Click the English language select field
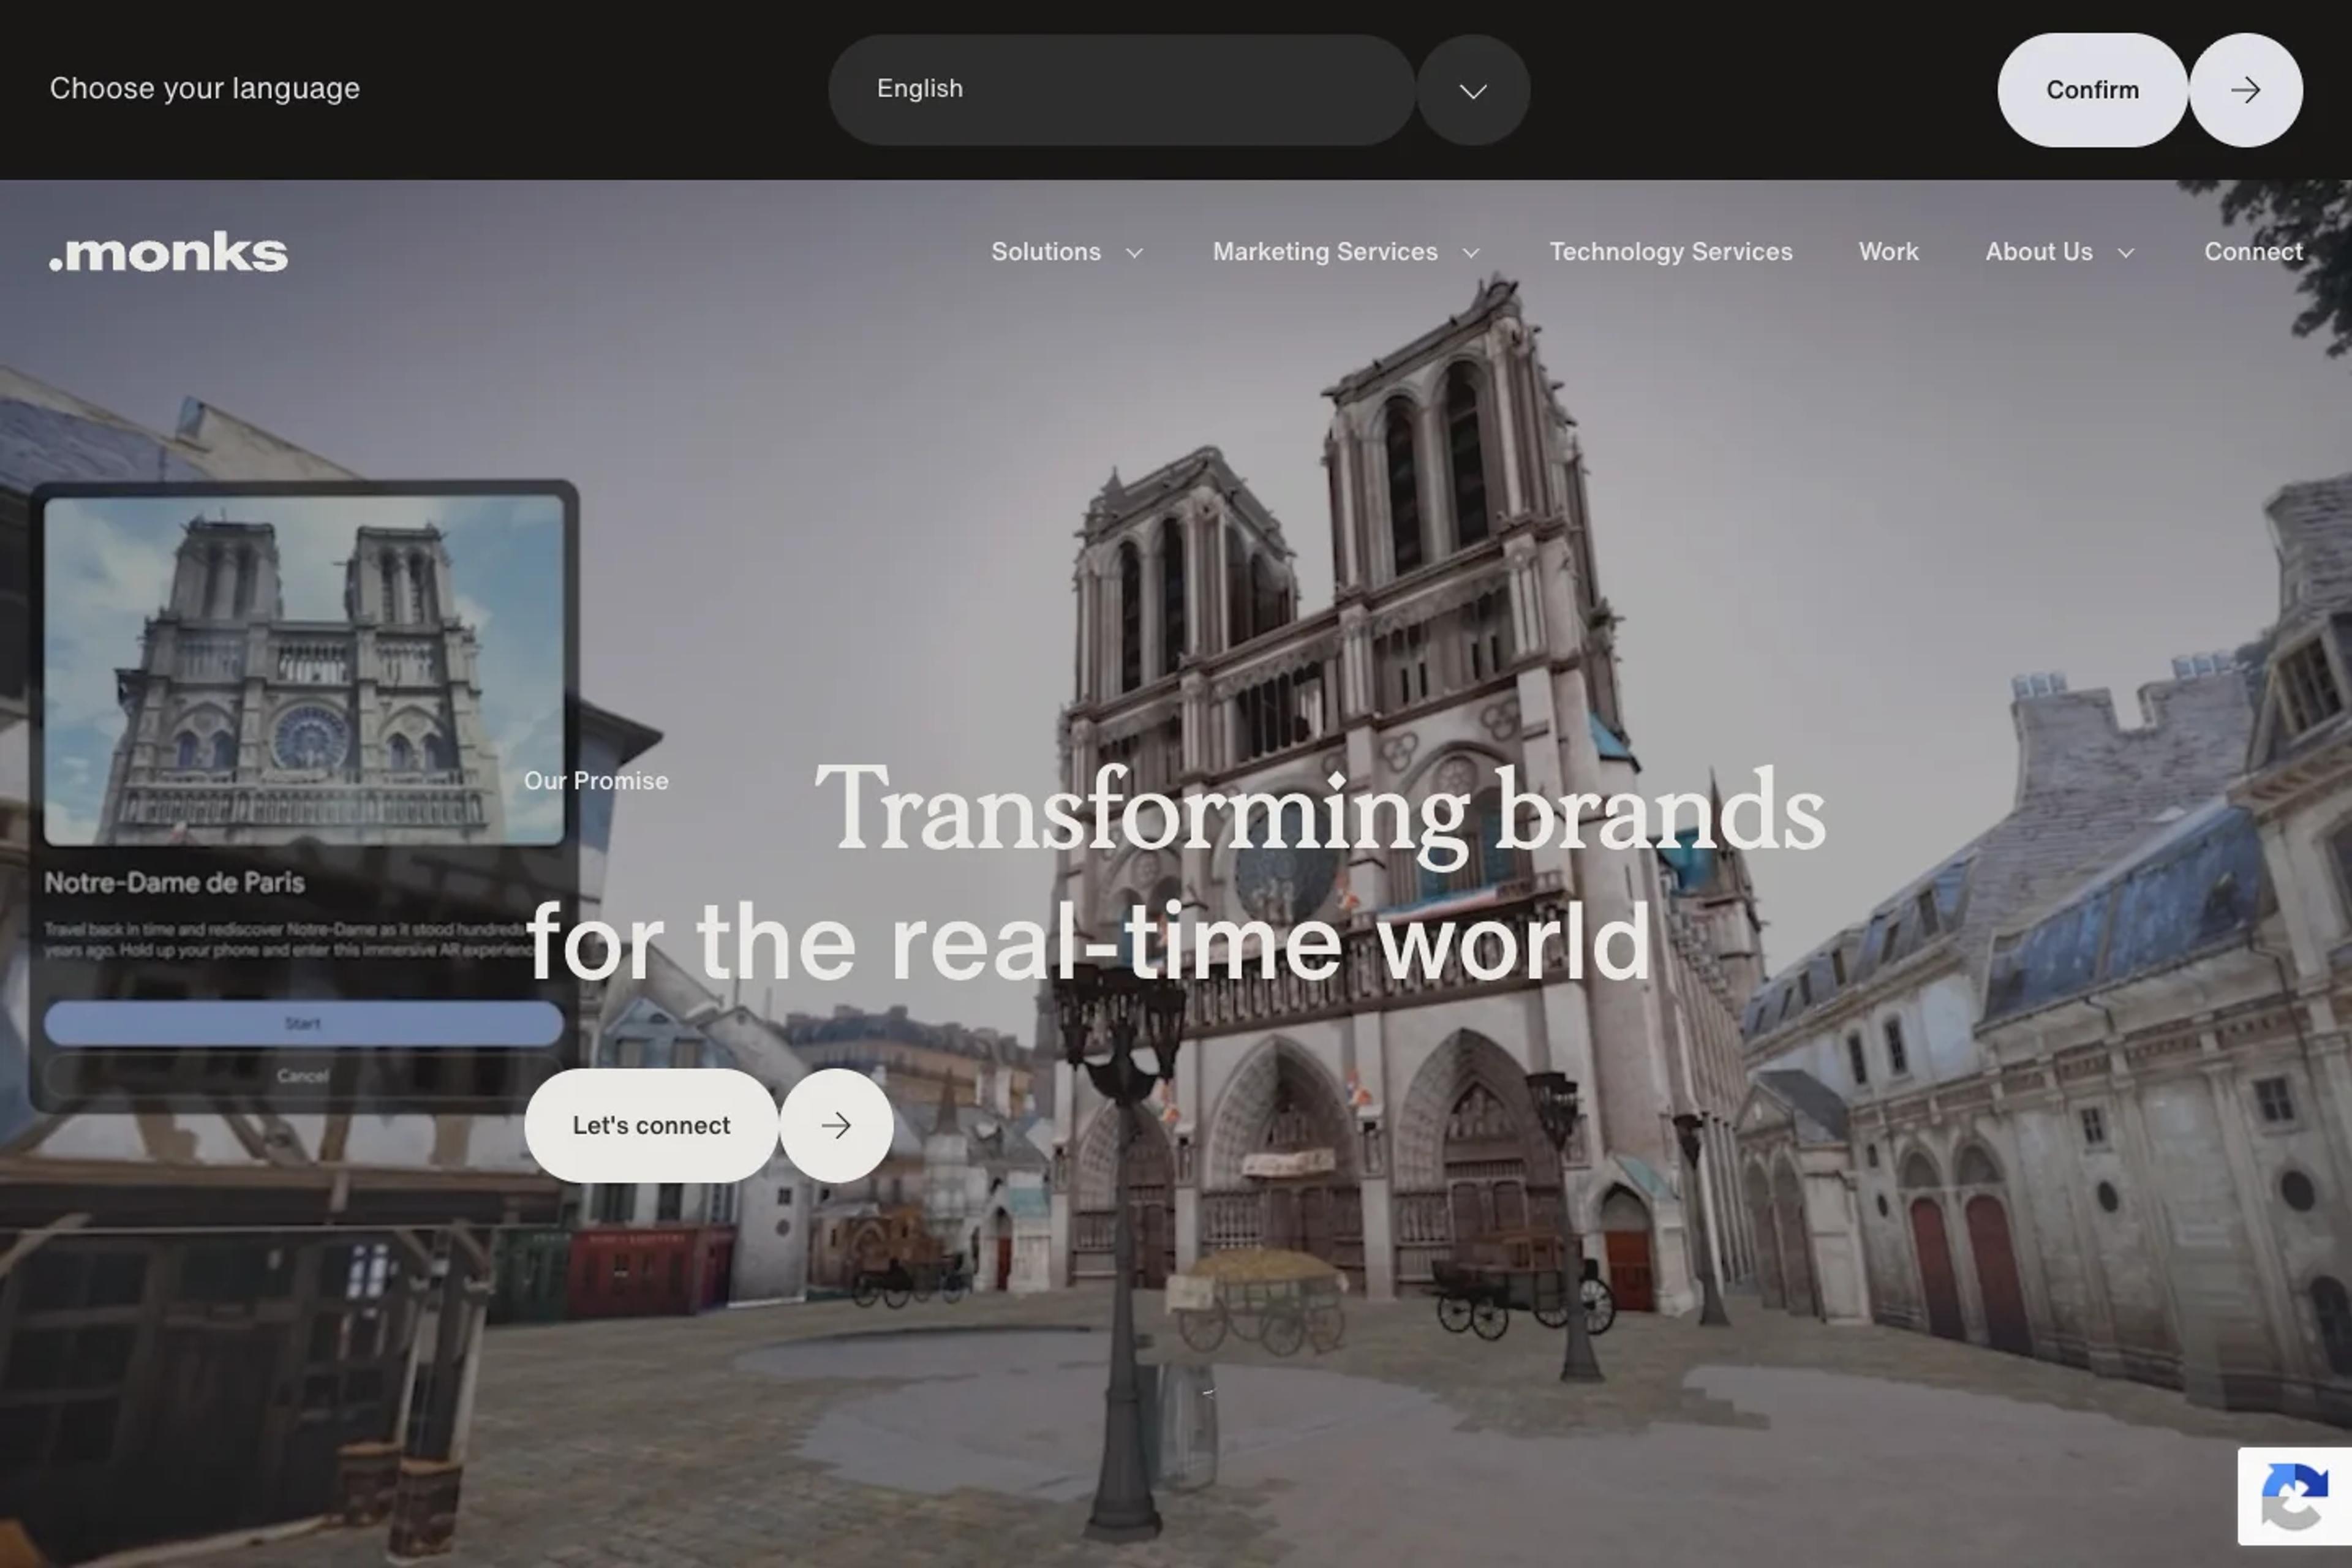The image size is (2352, 1568). pyautogui.click(x=1121, y=90)
